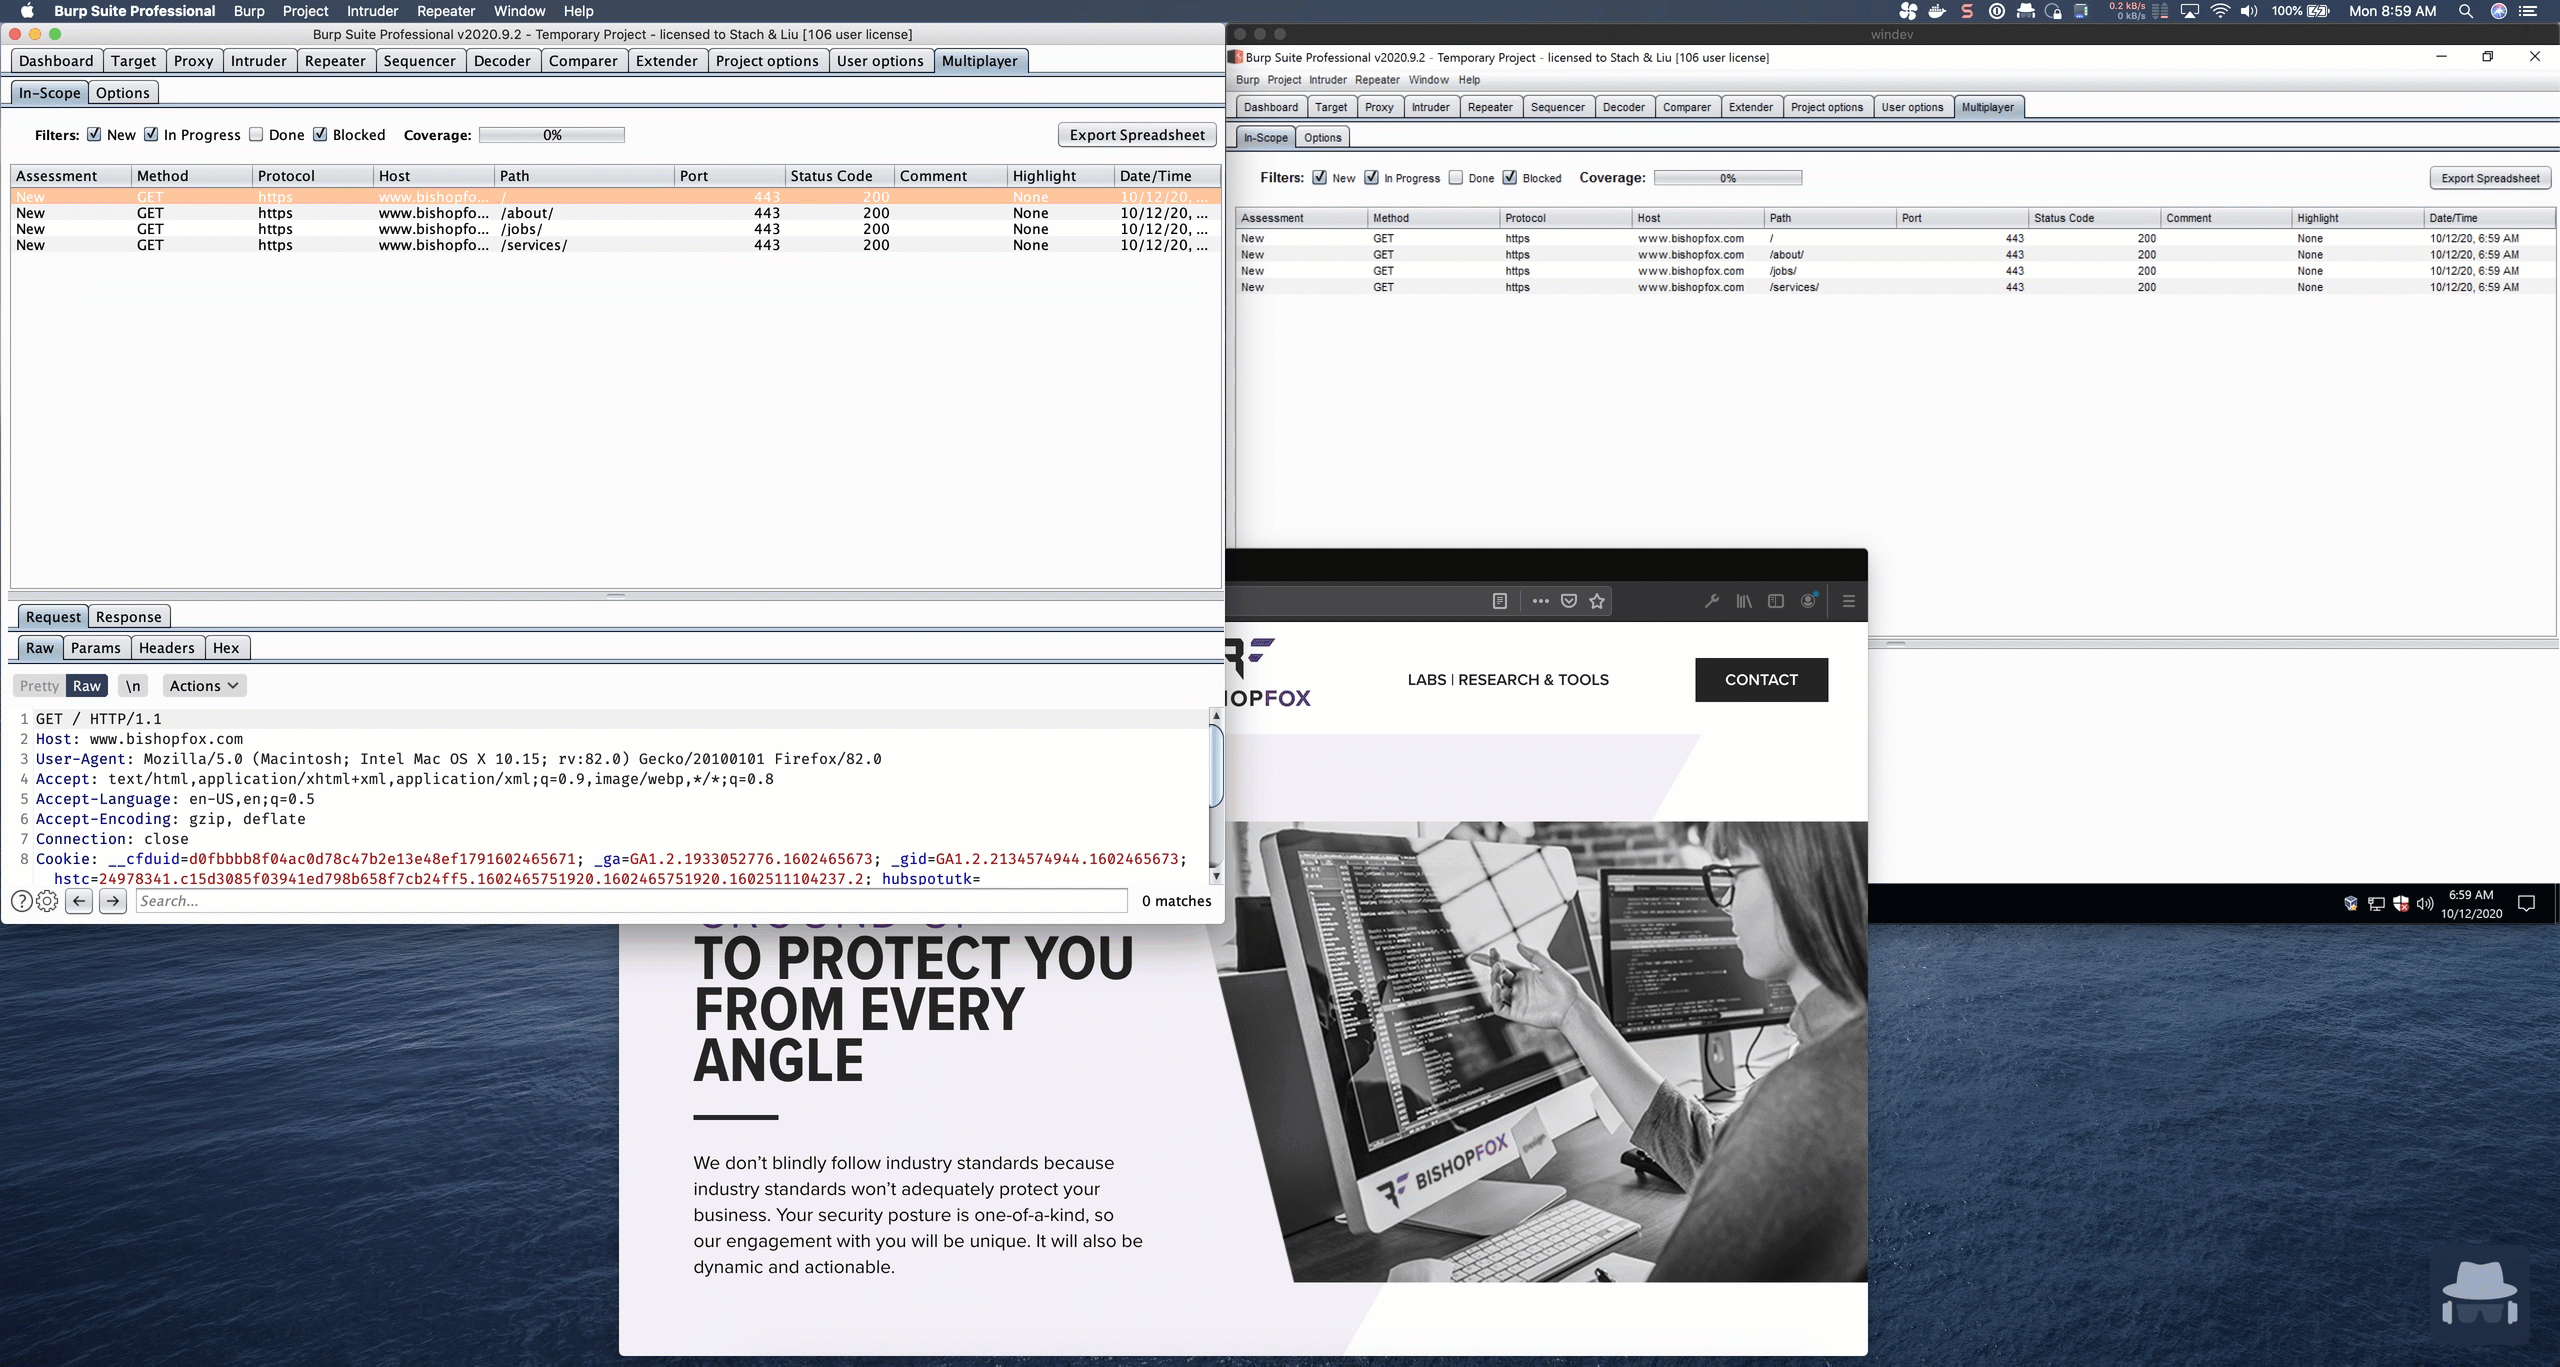Toggle Blocked filter in Windows Burp window
Viewport: 2560px width, 1367px height.
[1509, 178]
